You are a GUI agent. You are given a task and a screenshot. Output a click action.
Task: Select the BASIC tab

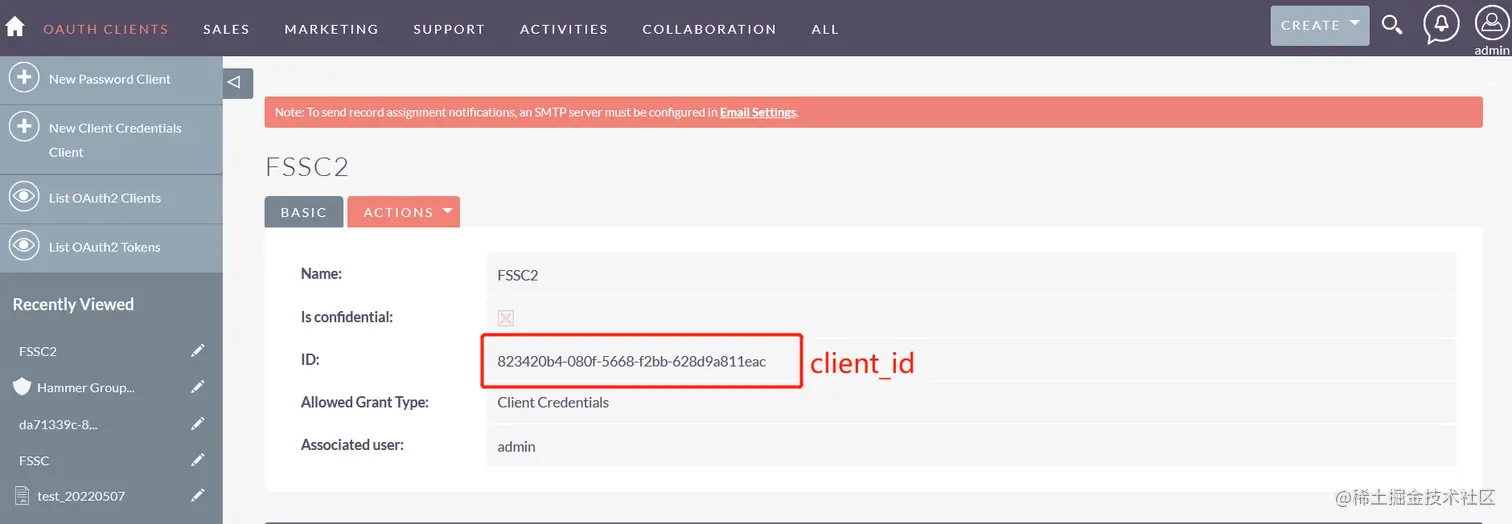tap(304, 212)
